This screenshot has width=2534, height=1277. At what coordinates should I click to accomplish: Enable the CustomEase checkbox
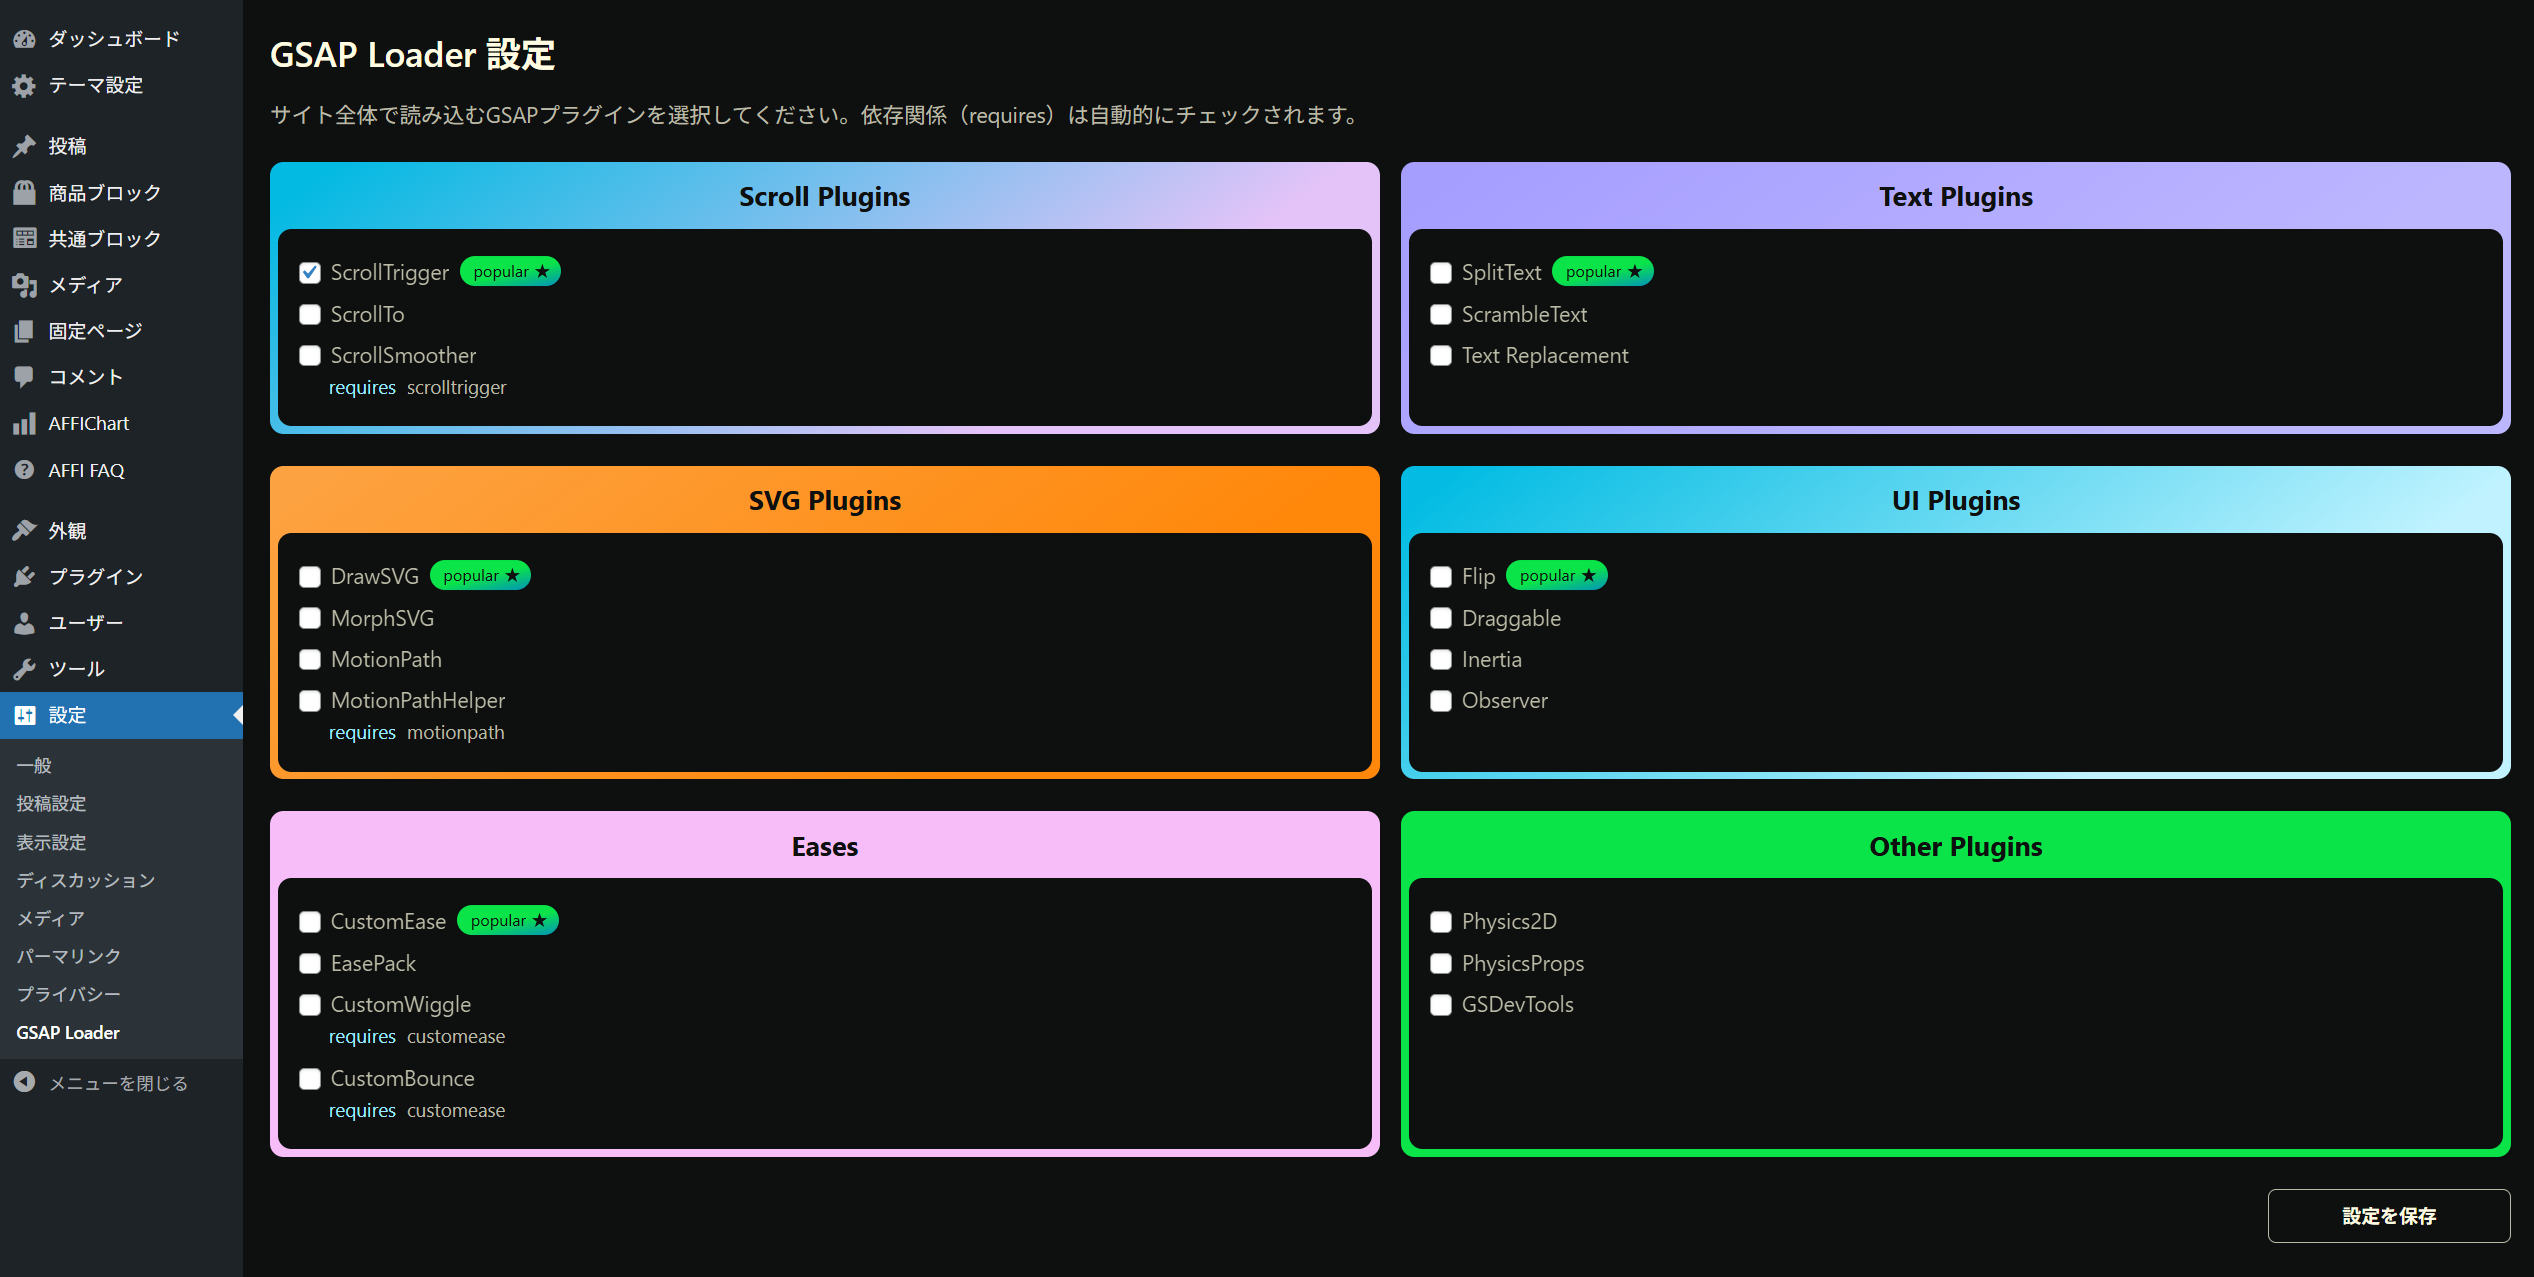tap(310, 922)
